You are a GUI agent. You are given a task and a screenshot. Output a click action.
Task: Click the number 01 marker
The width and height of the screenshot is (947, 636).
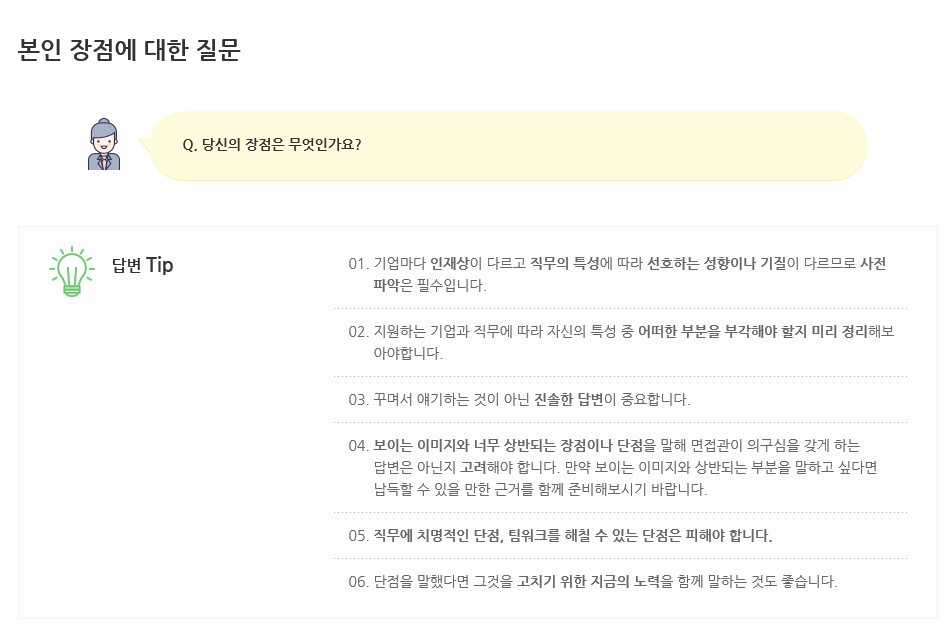[x=358, y=264]
